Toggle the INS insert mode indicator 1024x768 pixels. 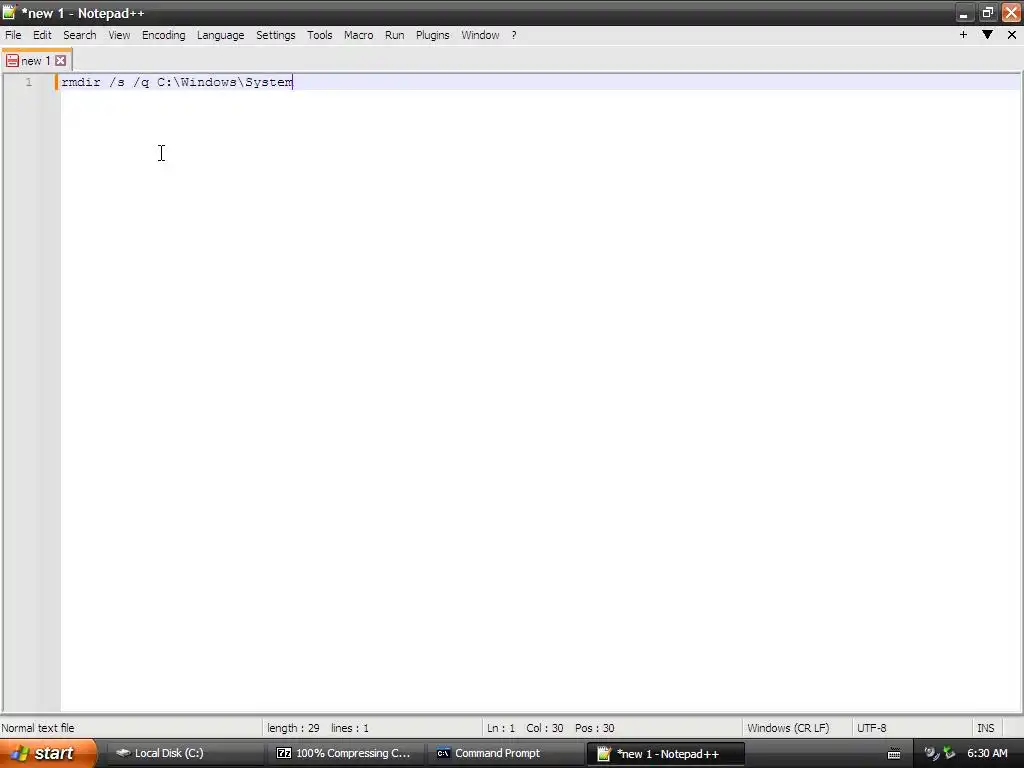tap(985, 728)
